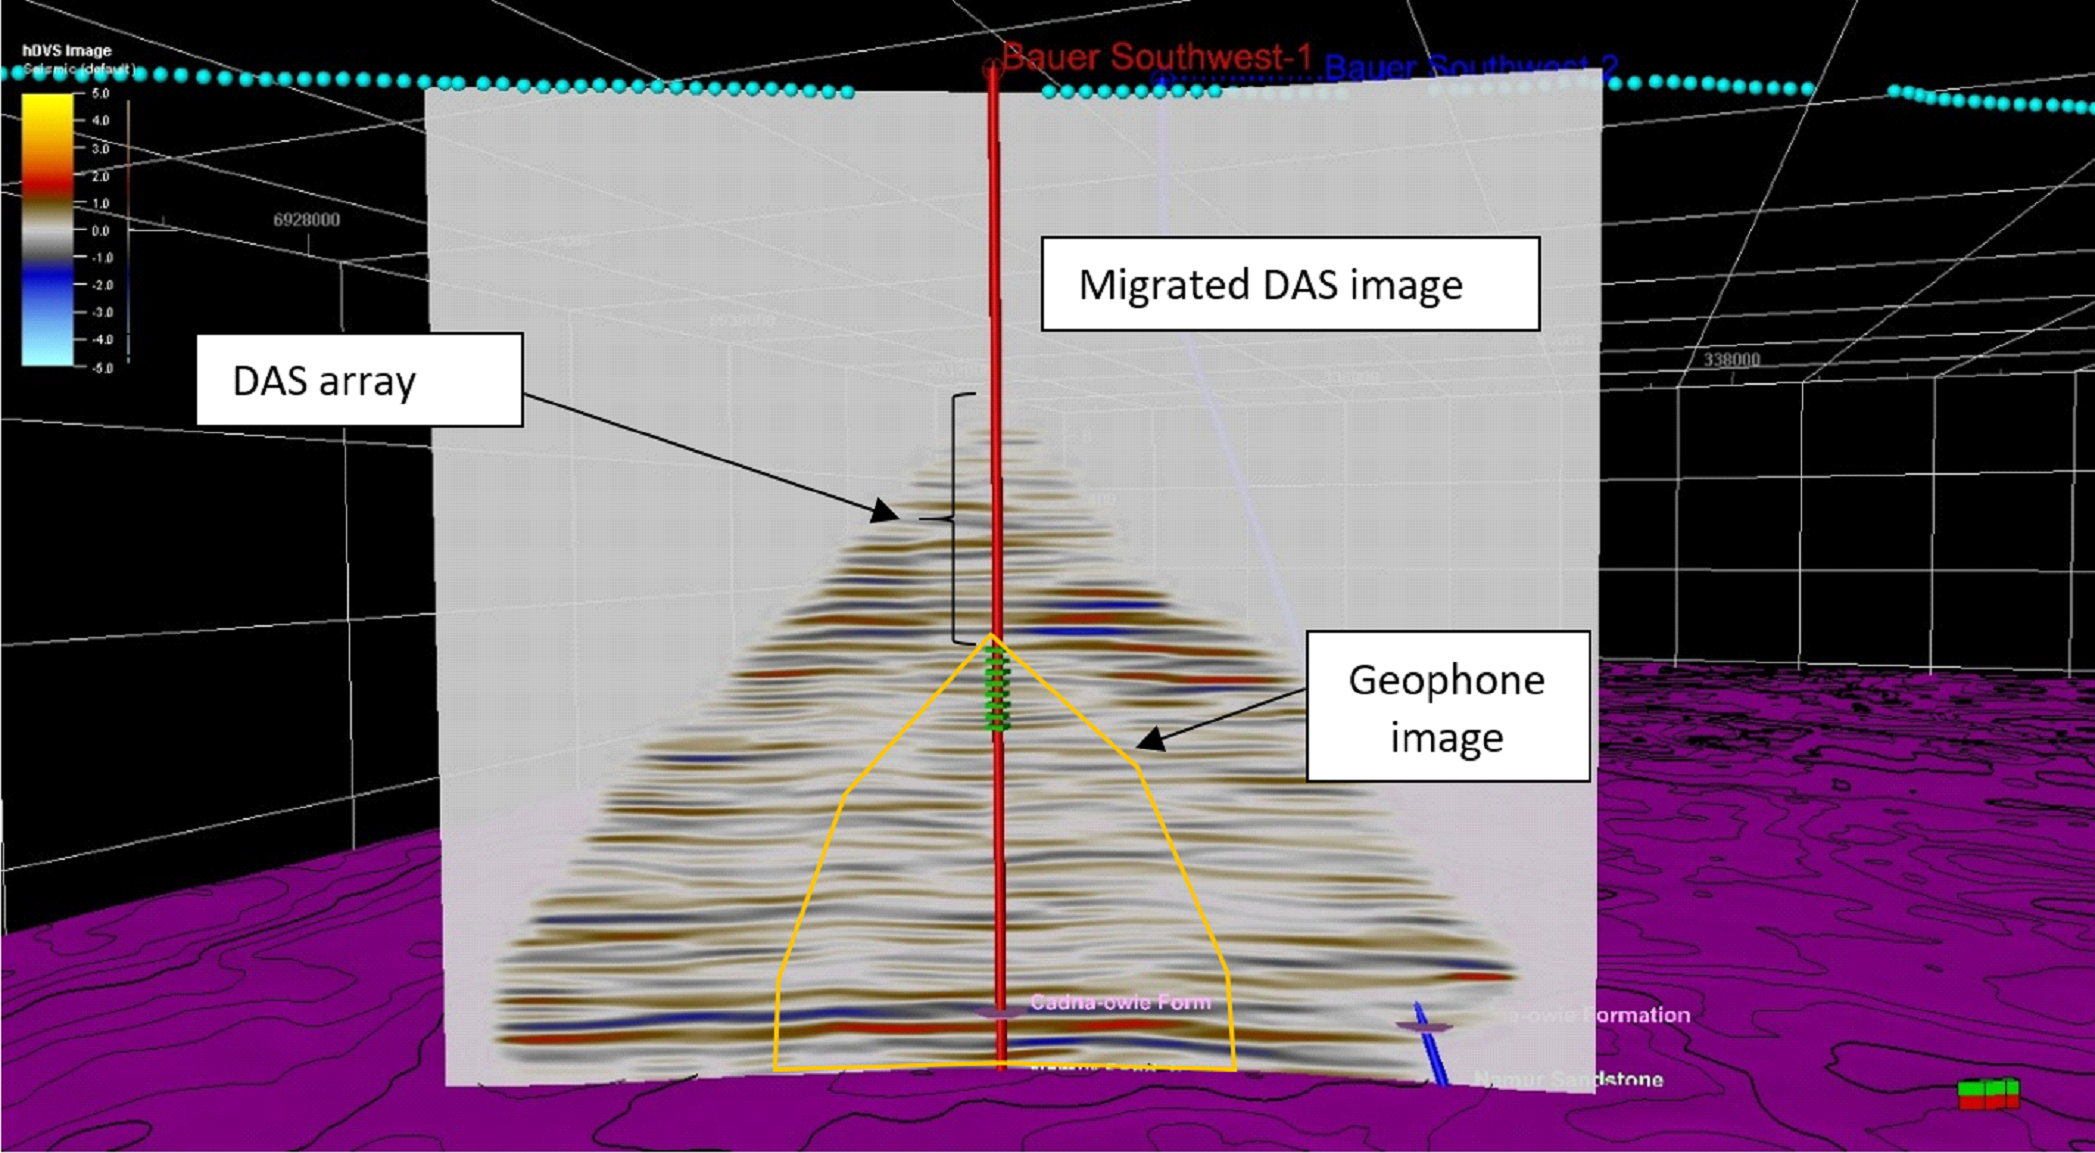Click the 6928000 northing axis label
Screen dimensions: 2095x1153
306,220
